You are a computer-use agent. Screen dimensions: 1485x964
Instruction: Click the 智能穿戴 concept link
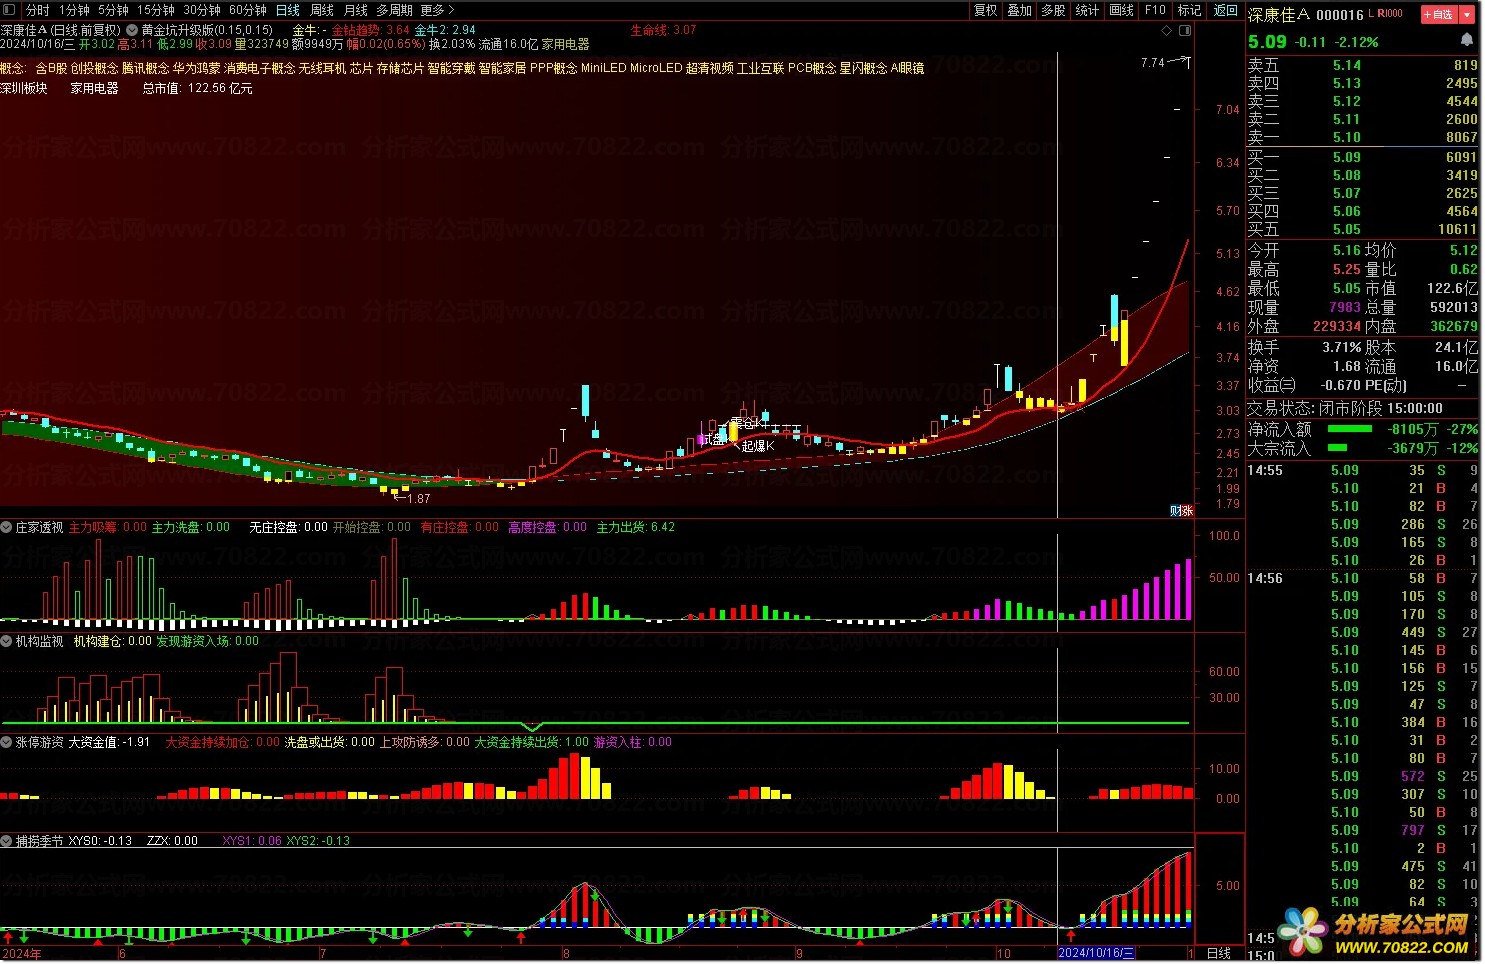[451, 68]
